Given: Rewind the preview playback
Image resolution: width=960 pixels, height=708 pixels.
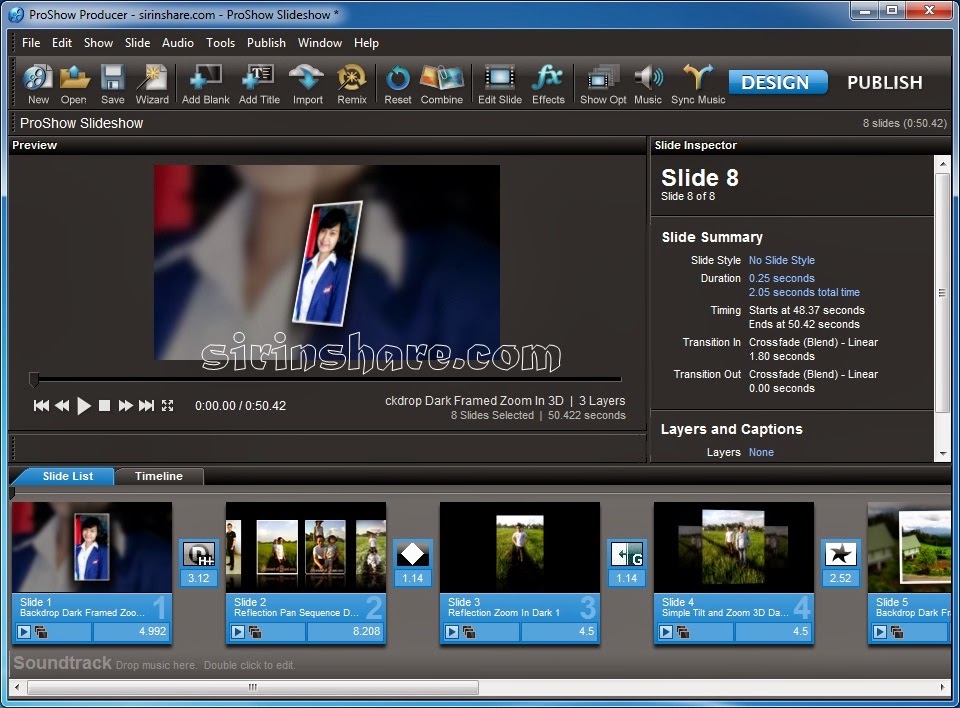Looking at the screenshot, I should pos(62,405).
